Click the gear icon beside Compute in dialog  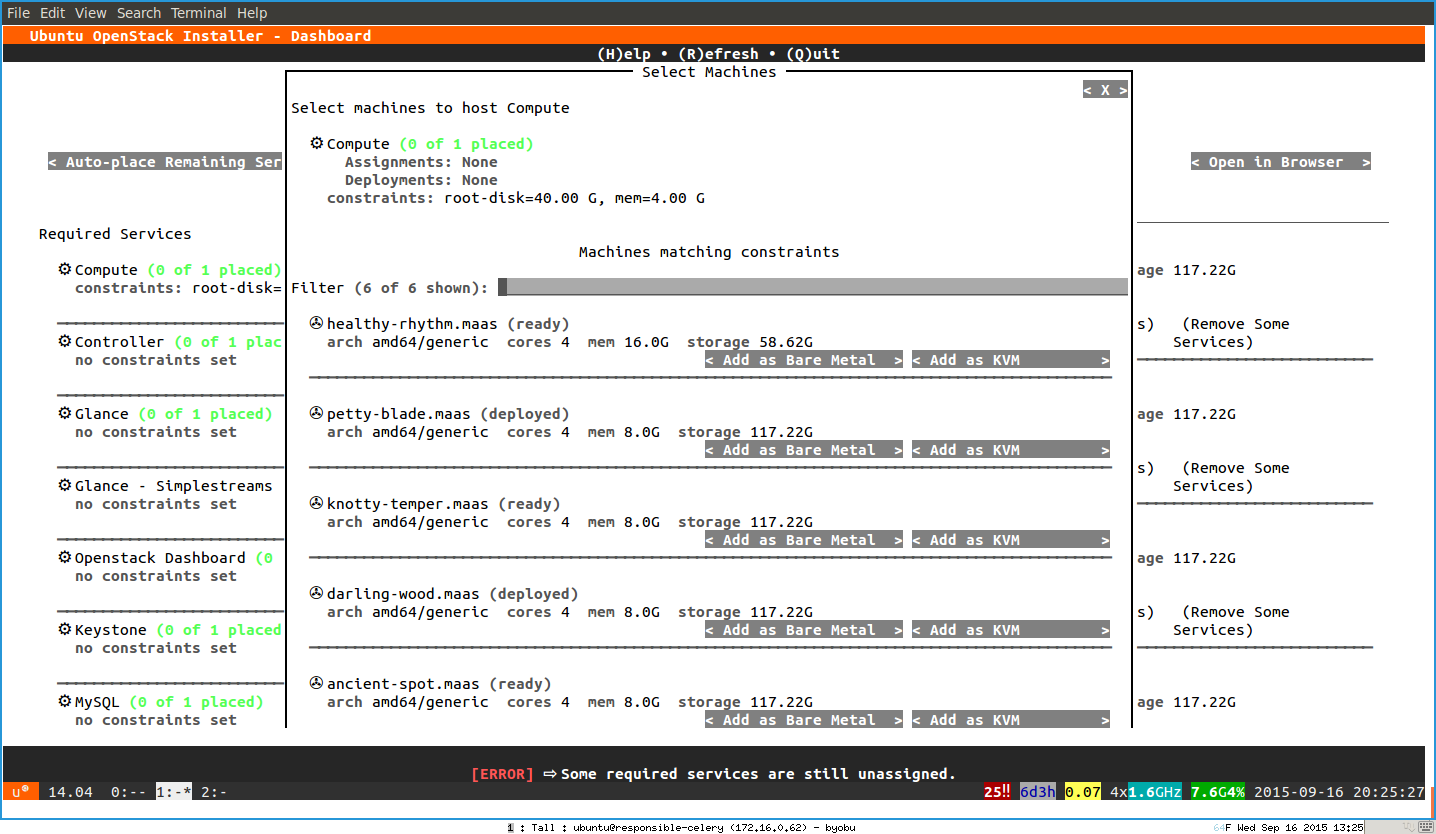pos(317,144)
